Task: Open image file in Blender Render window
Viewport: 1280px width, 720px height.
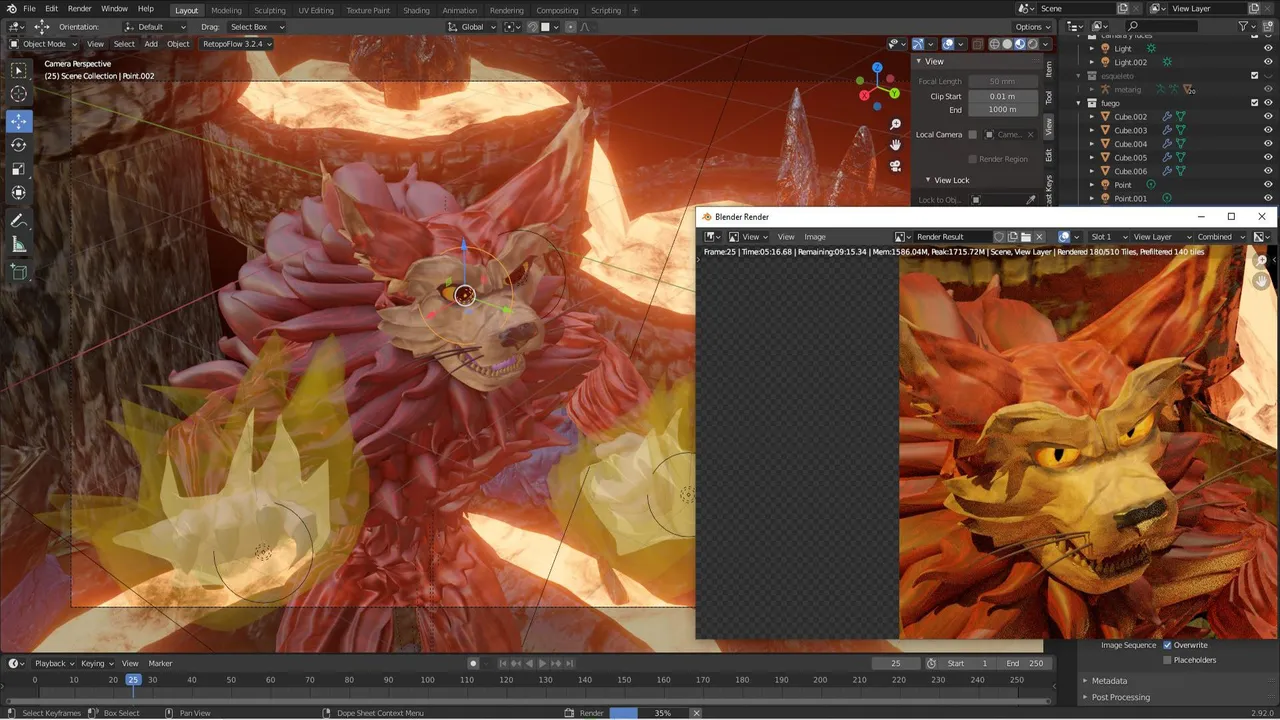Action: (1026, 237)
